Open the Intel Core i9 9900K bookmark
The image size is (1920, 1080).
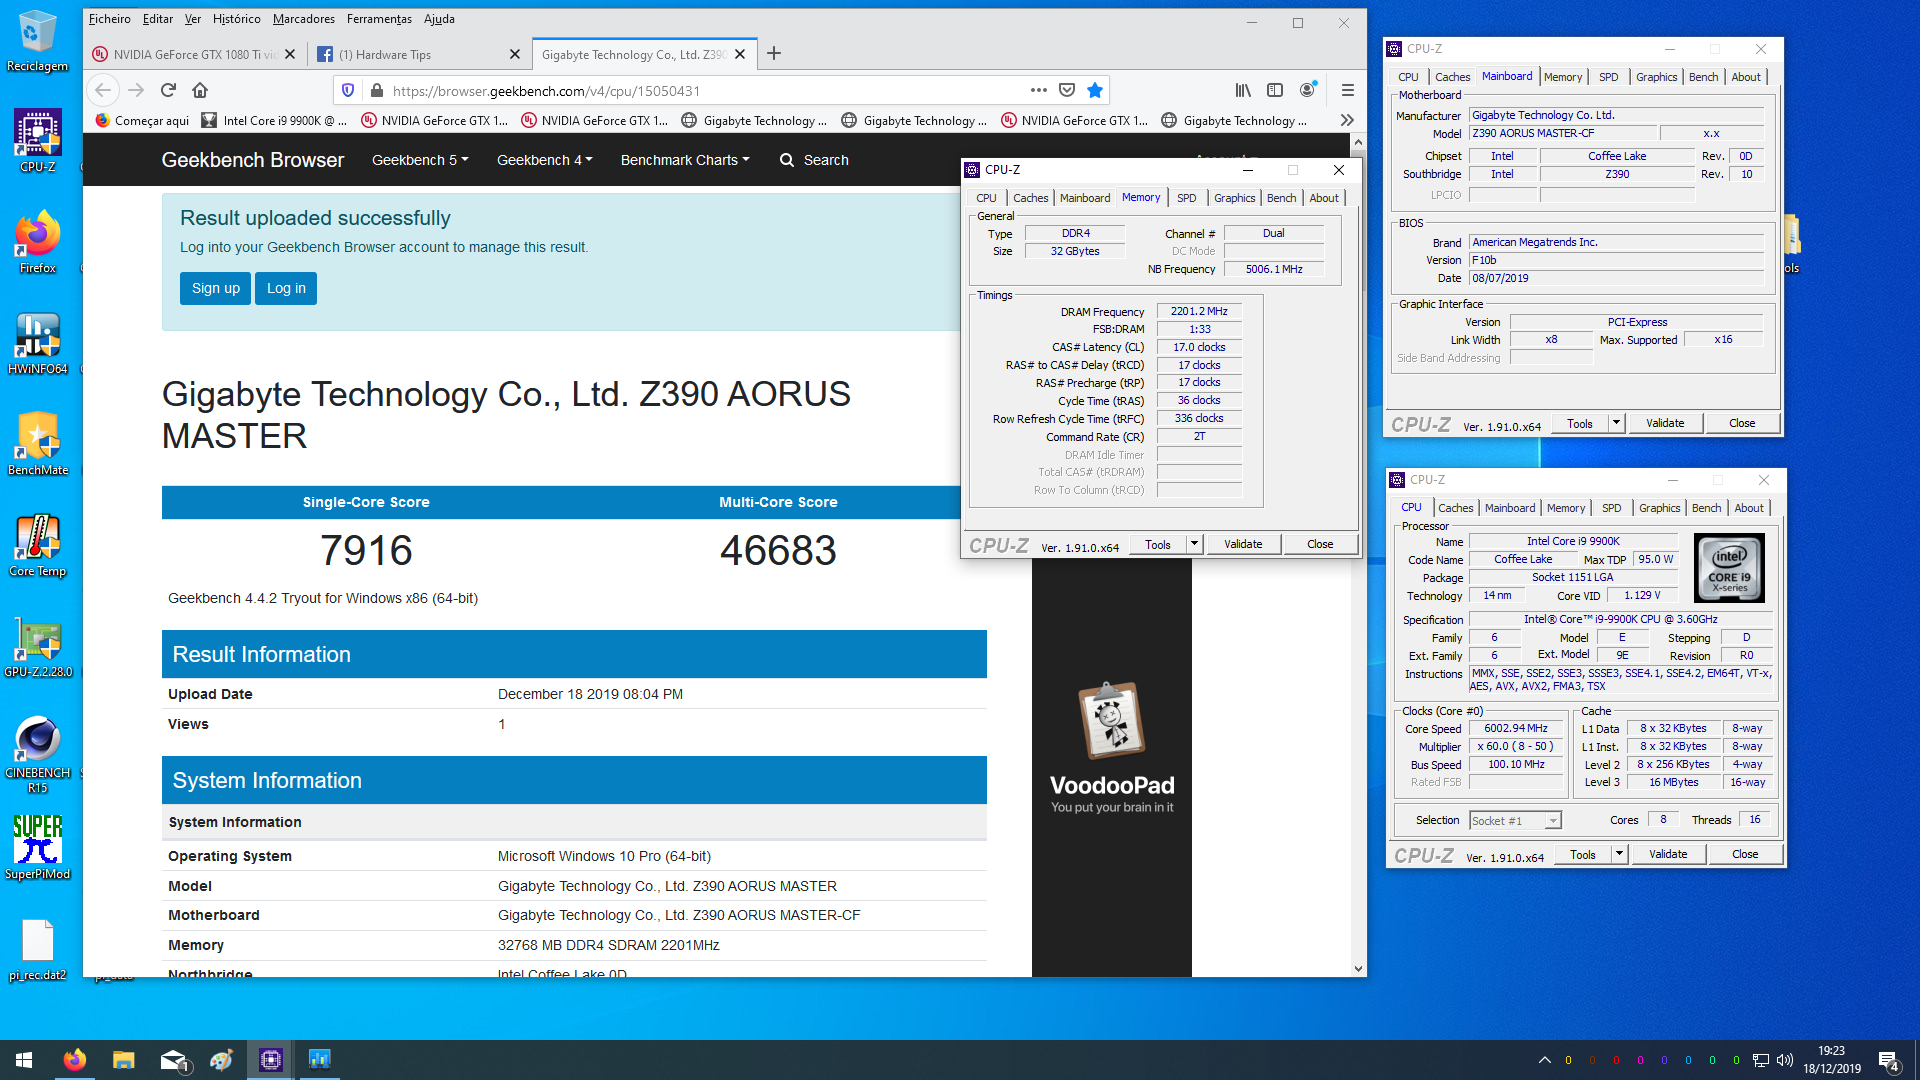[x=274, y=120]
